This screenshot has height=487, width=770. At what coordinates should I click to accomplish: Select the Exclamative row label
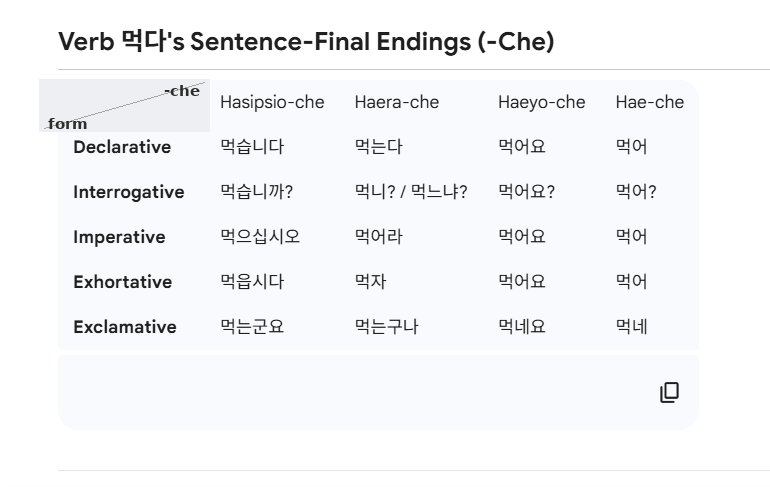pyautogui.click(x=124, y=327)
